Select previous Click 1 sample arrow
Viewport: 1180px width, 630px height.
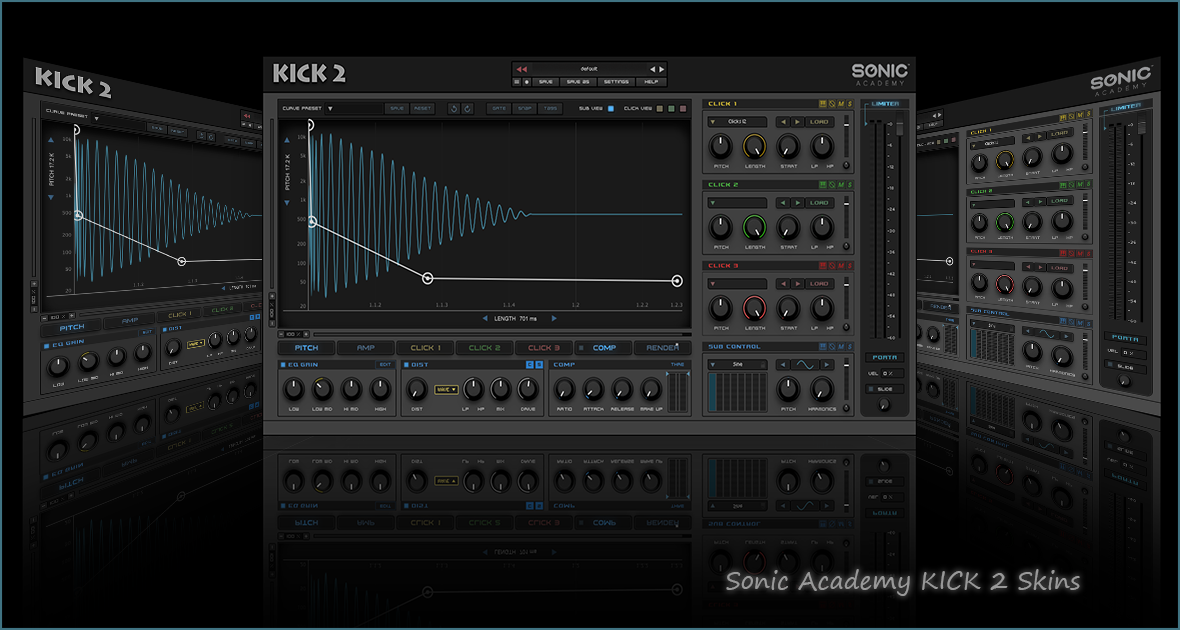pyautogui.click(x=783, y=122)
